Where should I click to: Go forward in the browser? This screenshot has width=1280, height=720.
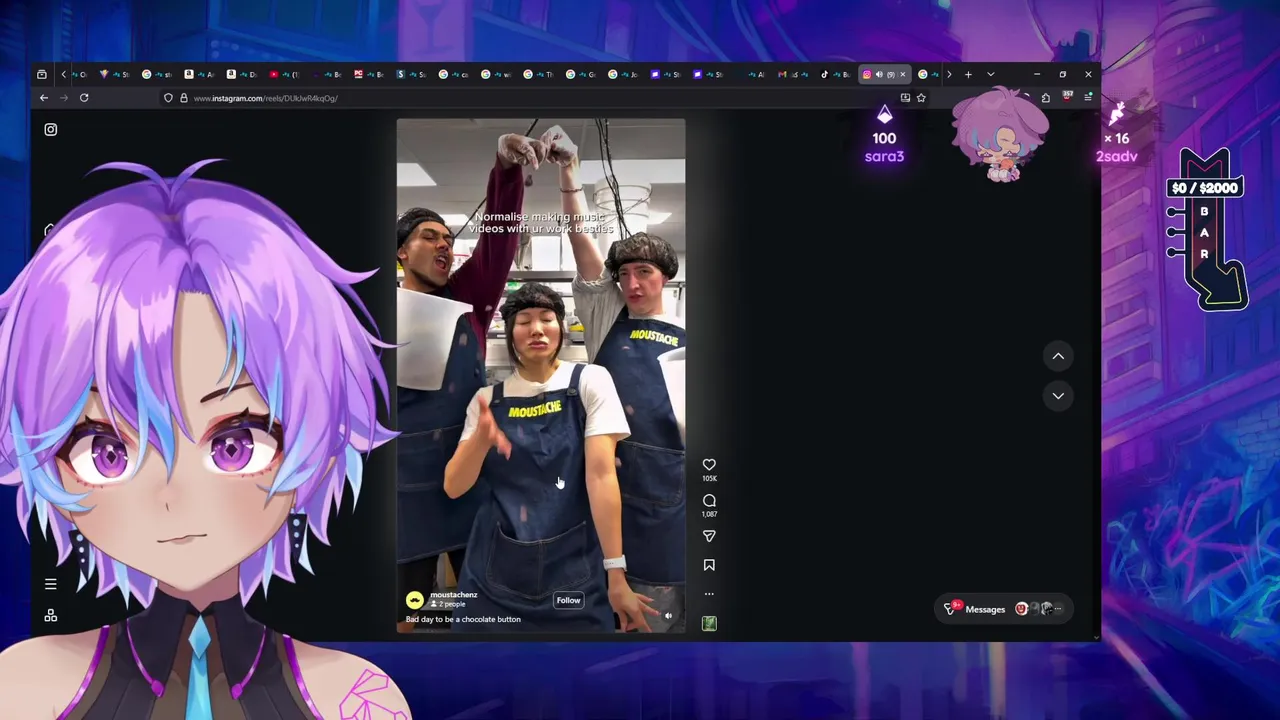click(x=64, y=98)
